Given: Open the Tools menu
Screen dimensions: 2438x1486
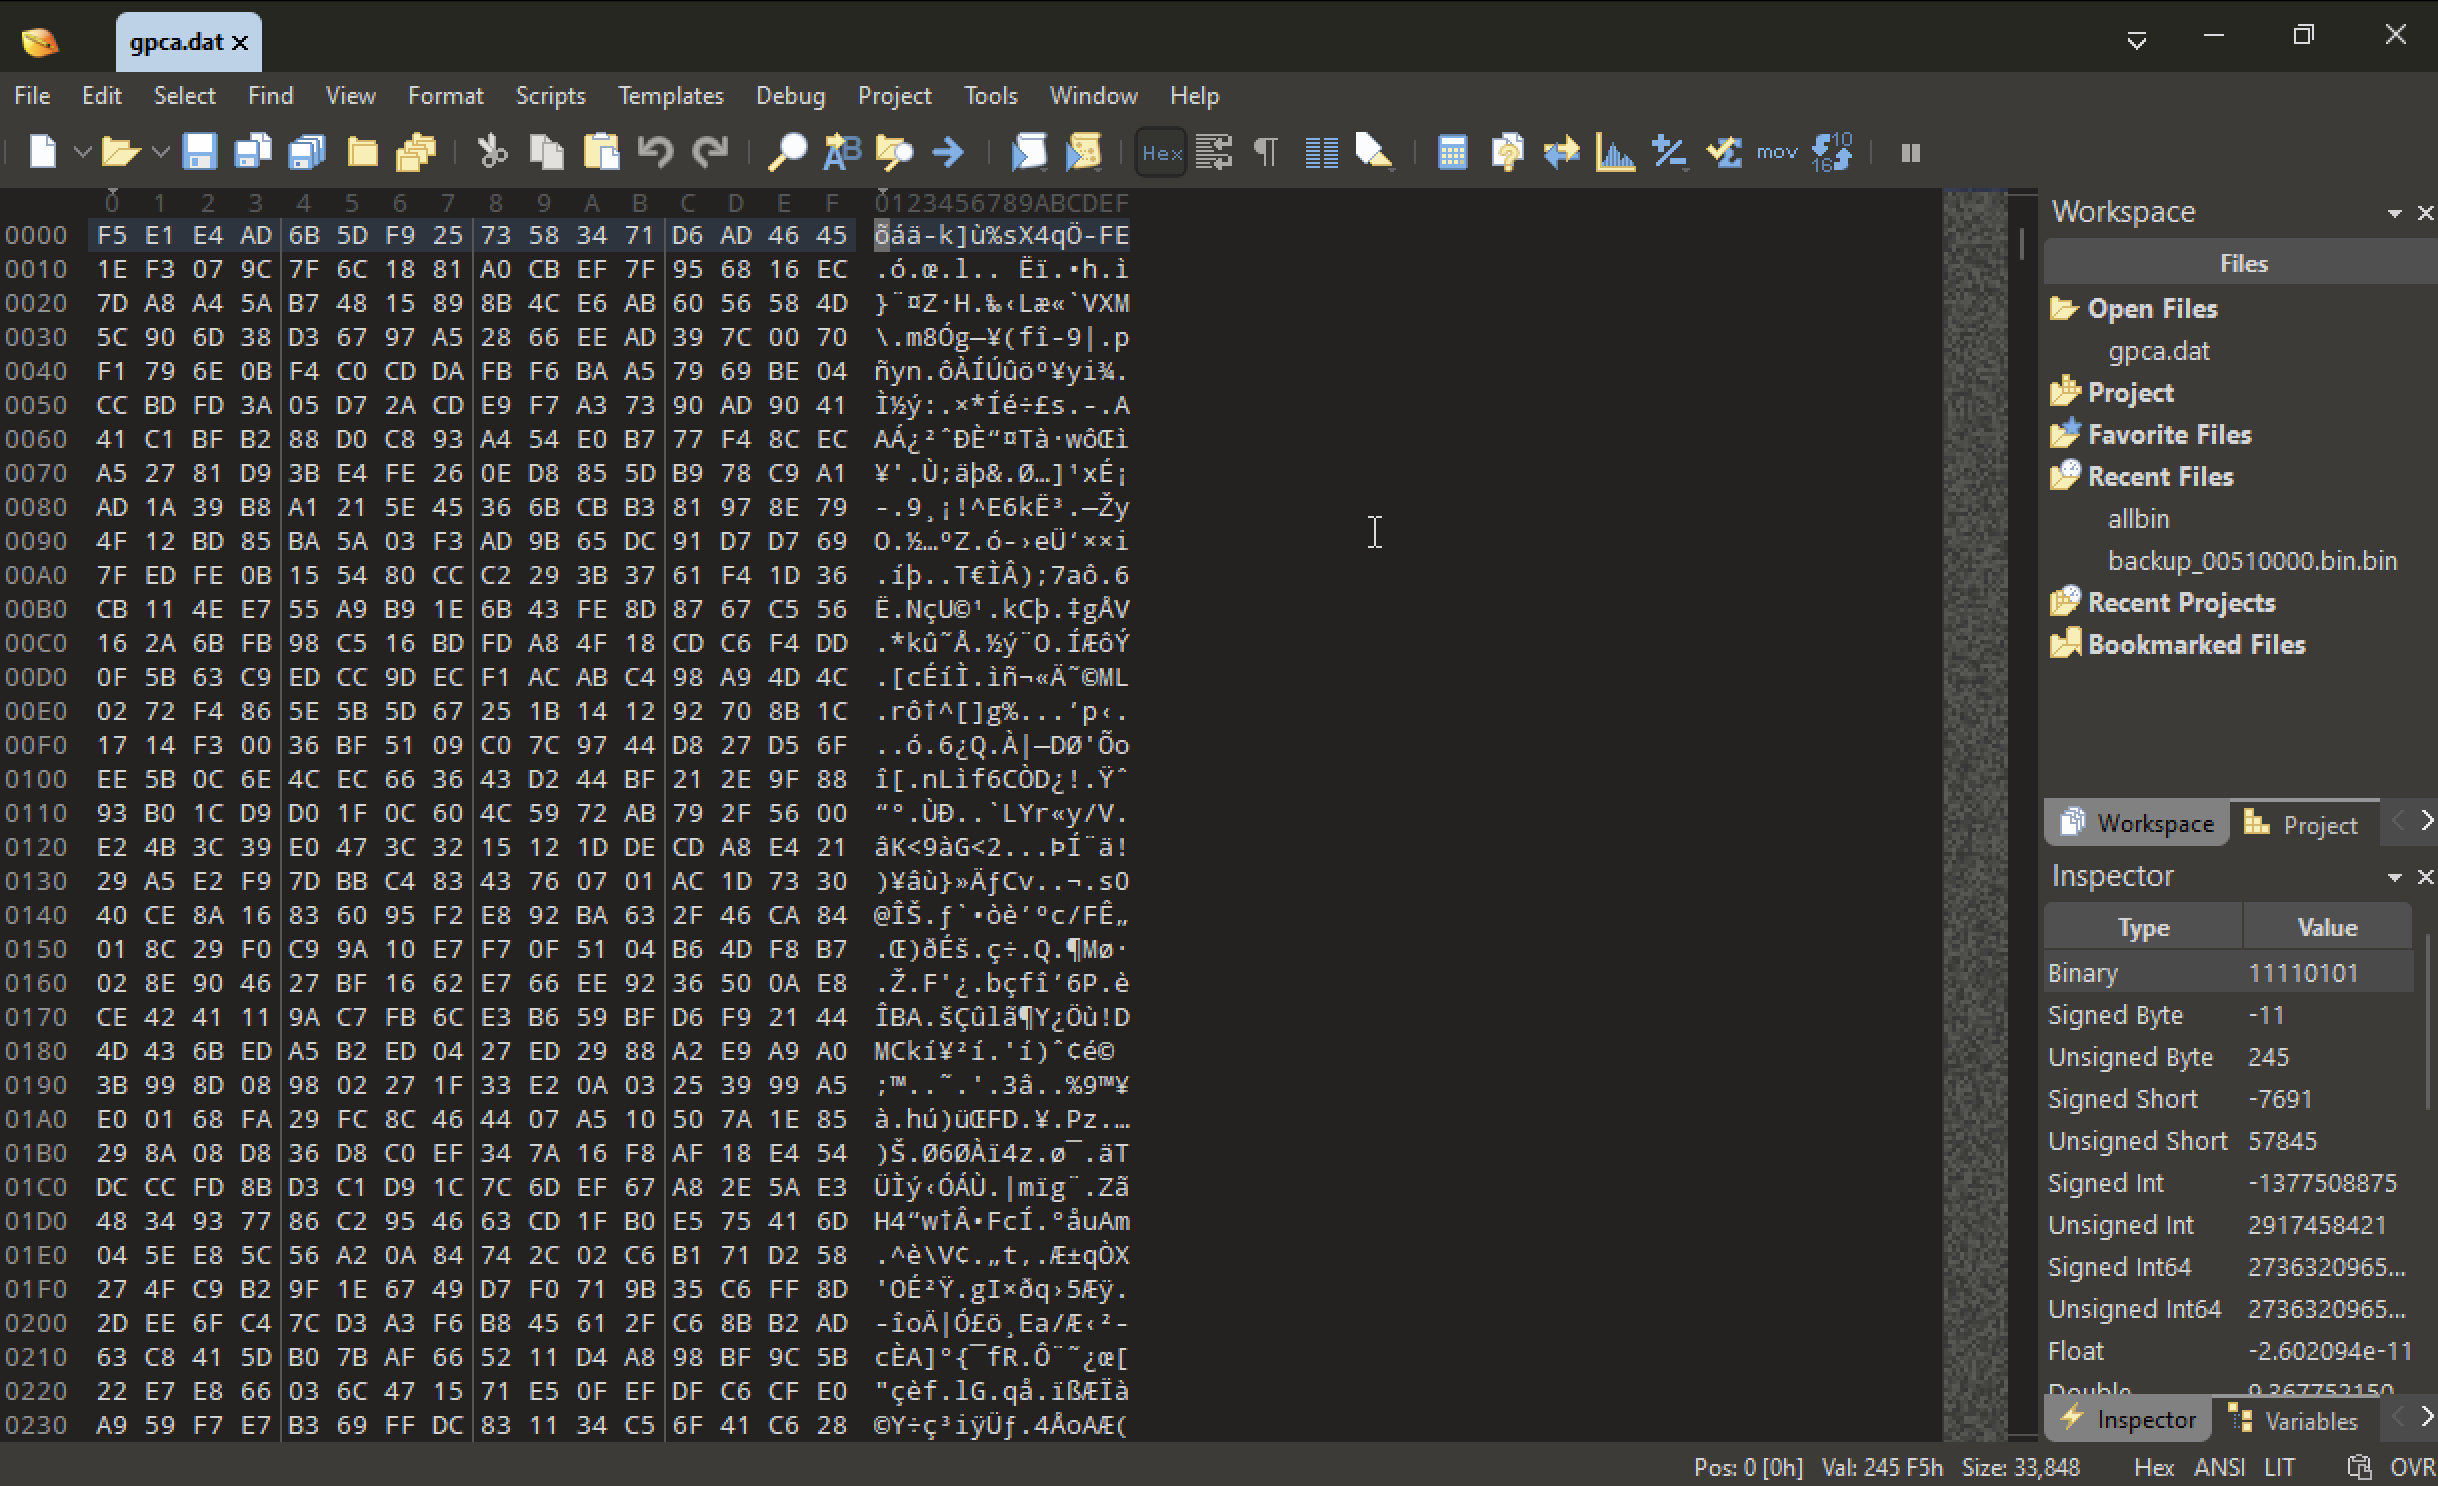Looking at the screenshot, I should (990, 96).
